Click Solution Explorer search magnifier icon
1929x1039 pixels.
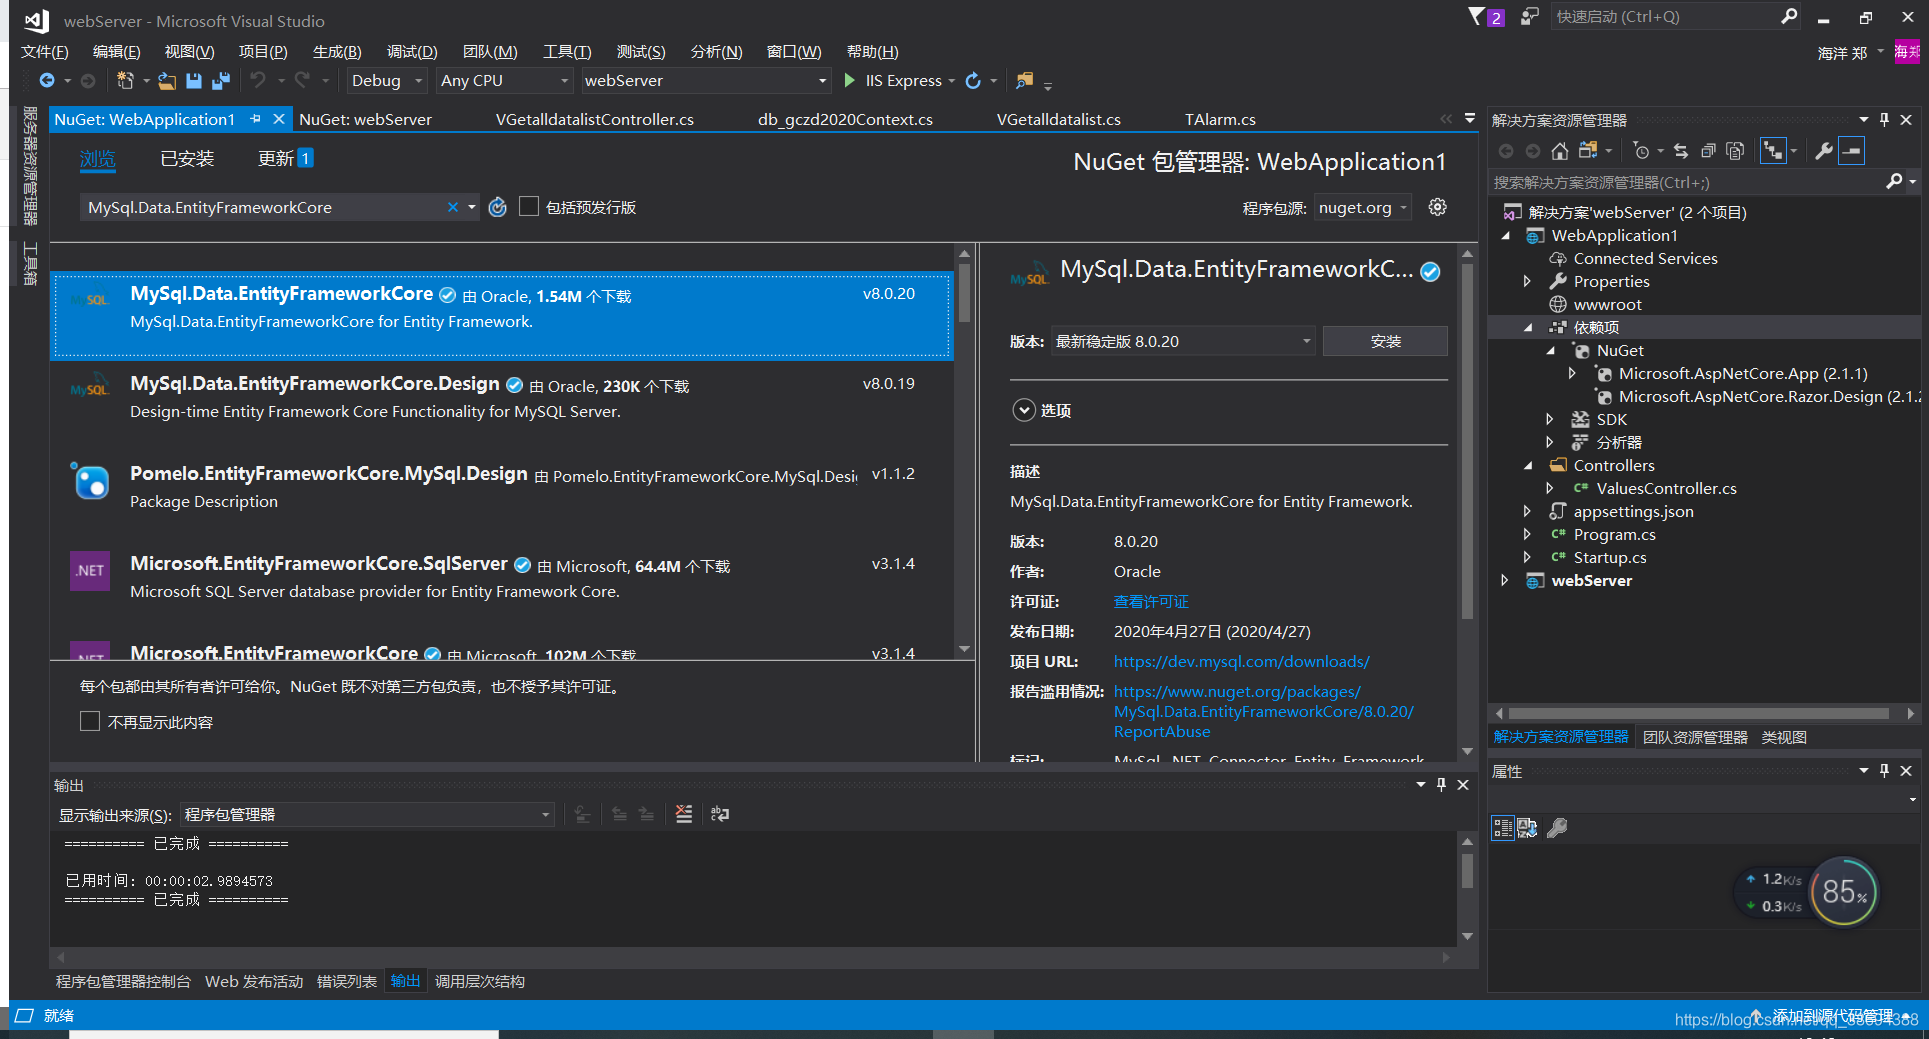coord(1894,181)
